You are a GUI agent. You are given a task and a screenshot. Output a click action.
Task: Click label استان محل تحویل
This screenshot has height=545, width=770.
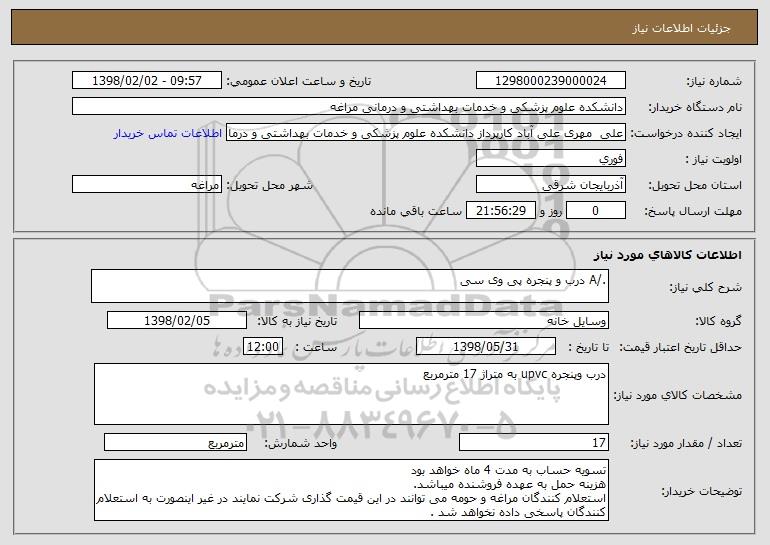click(695, 185)
